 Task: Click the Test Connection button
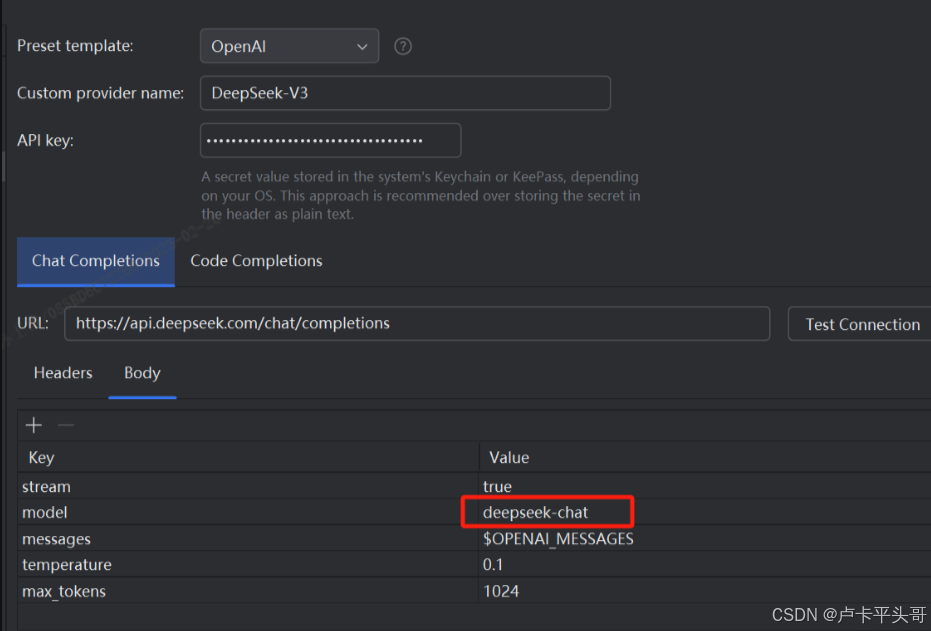point(862,324)
